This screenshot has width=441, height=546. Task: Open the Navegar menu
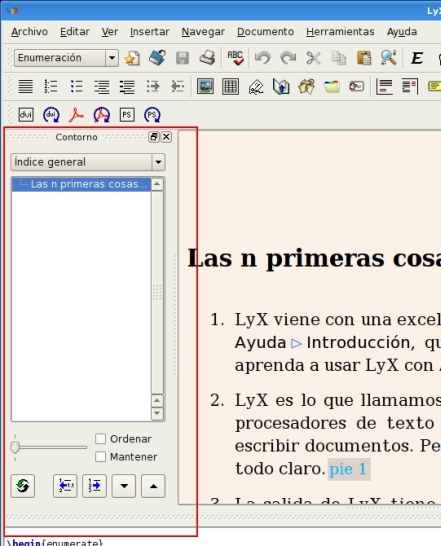pos(203,32)
